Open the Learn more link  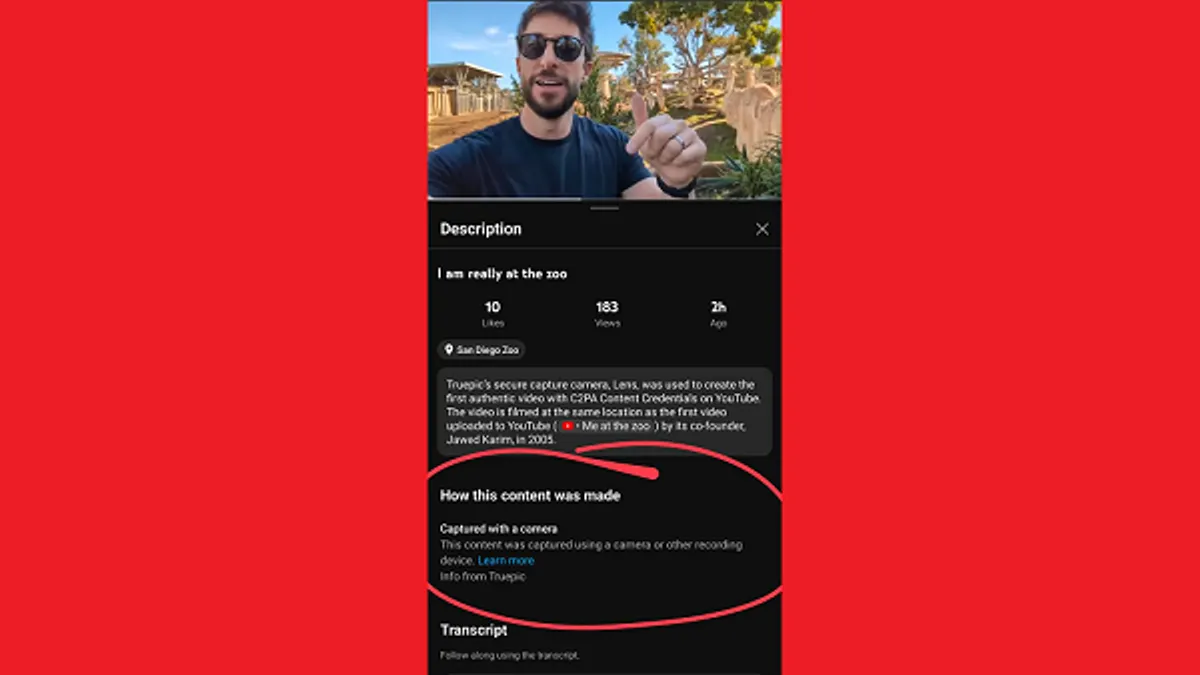click(506, 561)
